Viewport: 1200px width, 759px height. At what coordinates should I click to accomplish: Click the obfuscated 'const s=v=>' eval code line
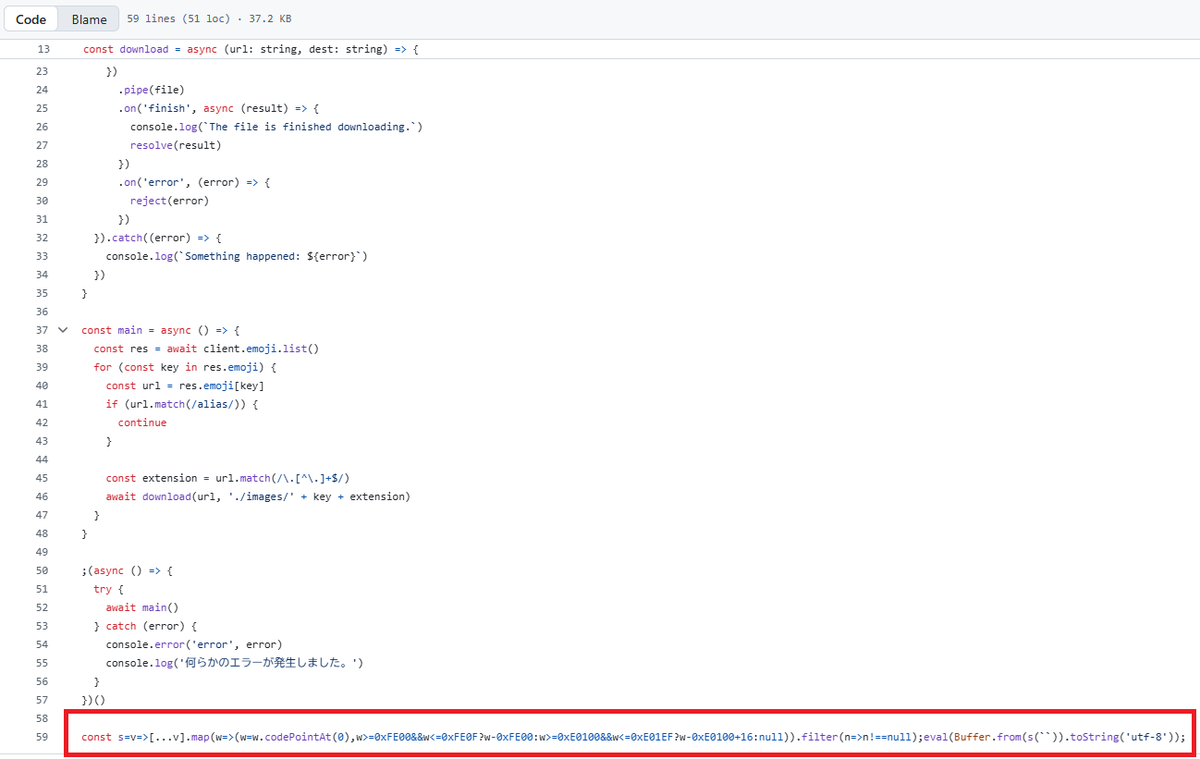[633, 737]
